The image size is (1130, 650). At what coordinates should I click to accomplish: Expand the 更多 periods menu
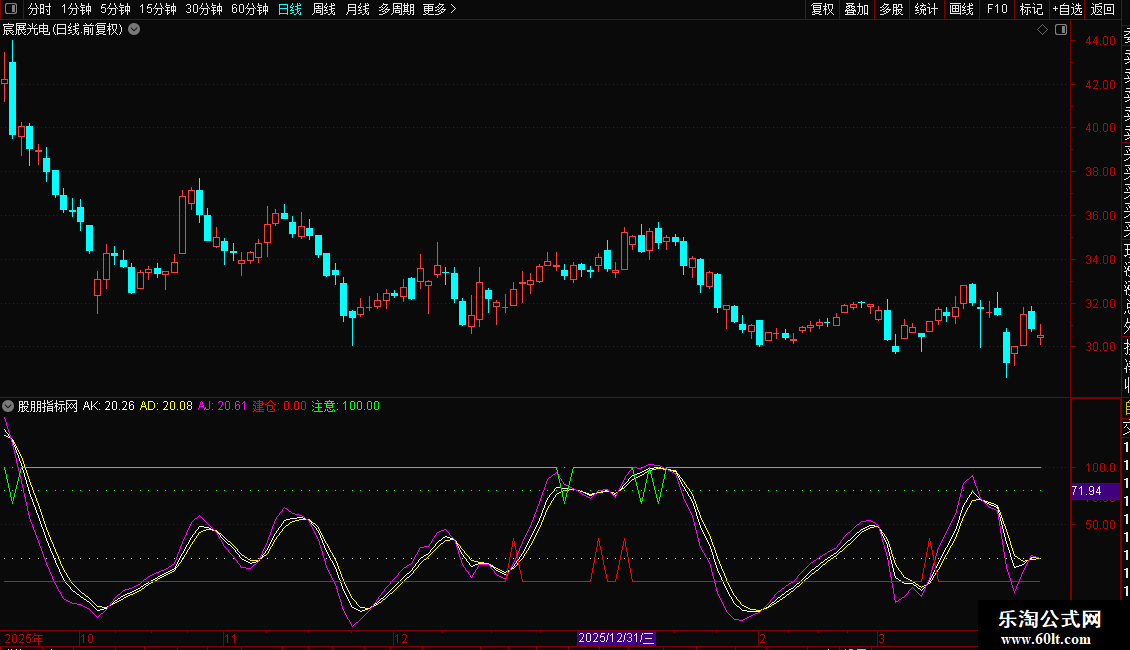(440, 9)
